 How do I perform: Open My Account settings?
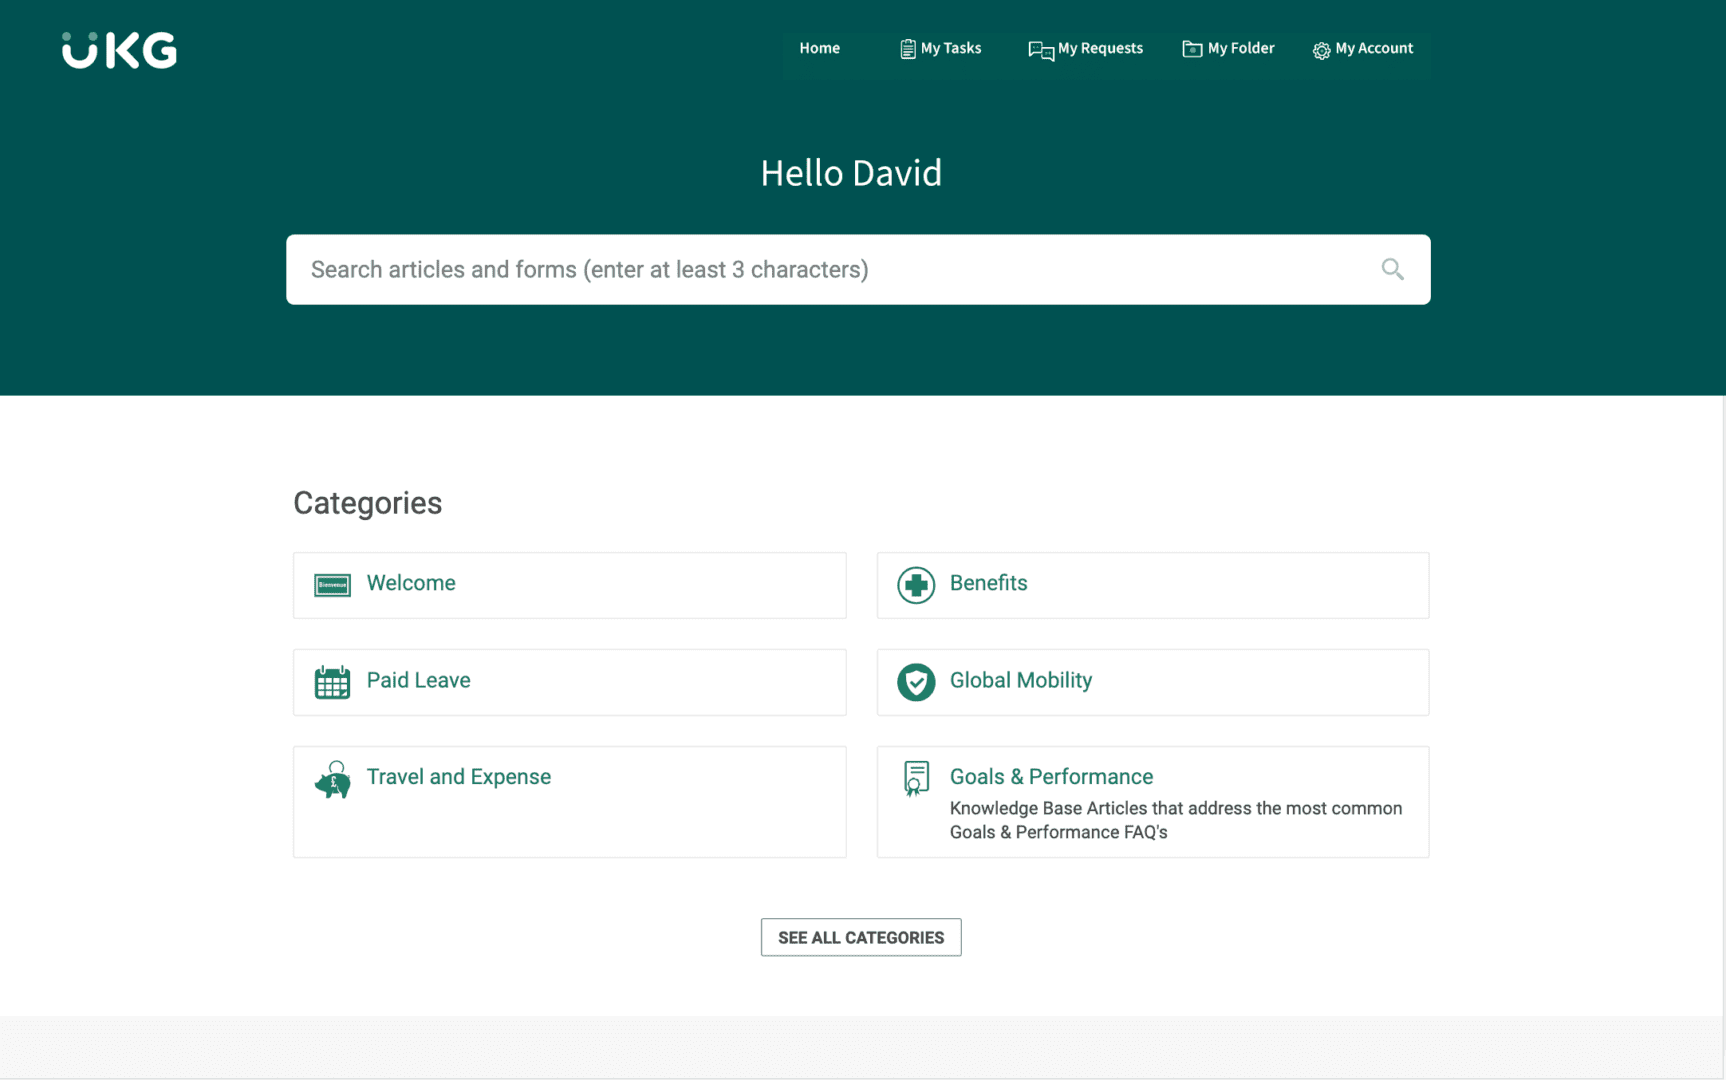coord(1363,48)
